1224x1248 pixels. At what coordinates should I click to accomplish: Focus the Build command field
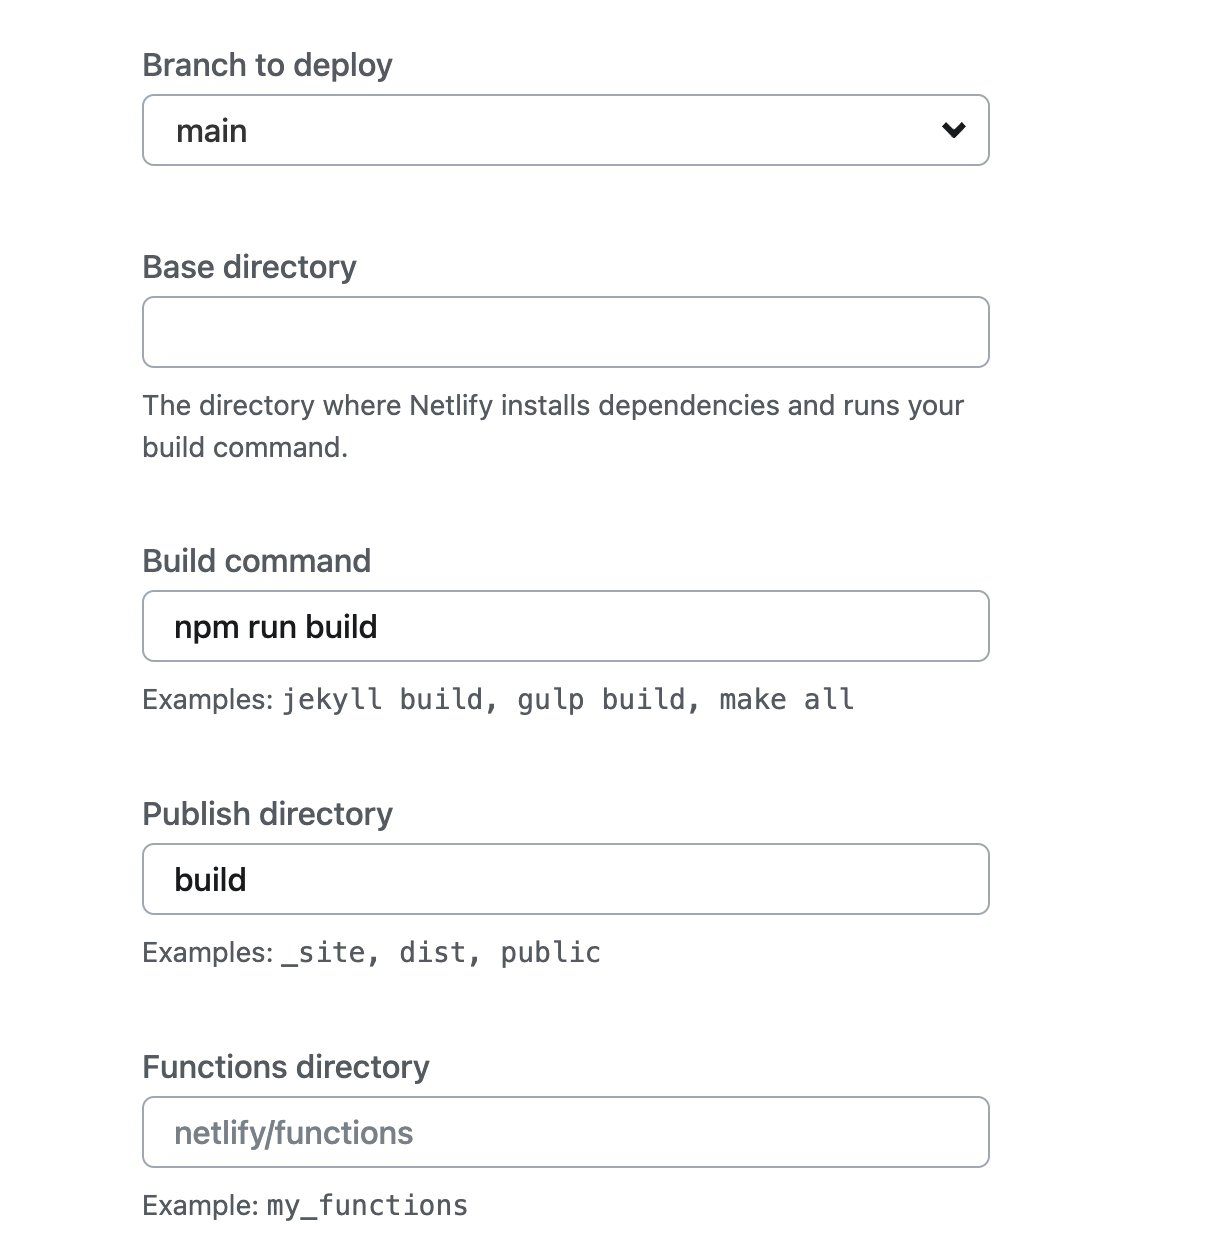(x=565, y=627)
